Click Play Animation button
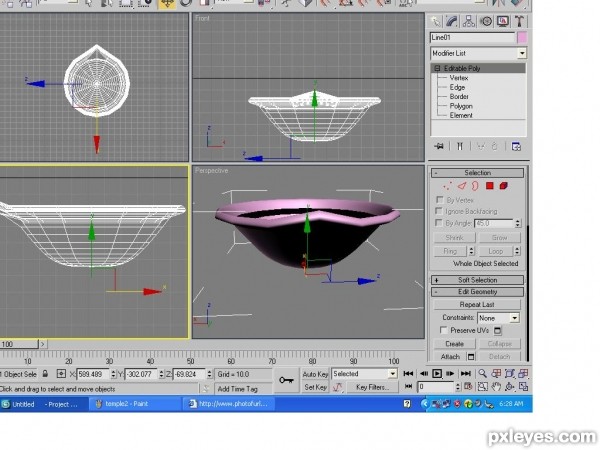600x450 pixels. (437, 373)
